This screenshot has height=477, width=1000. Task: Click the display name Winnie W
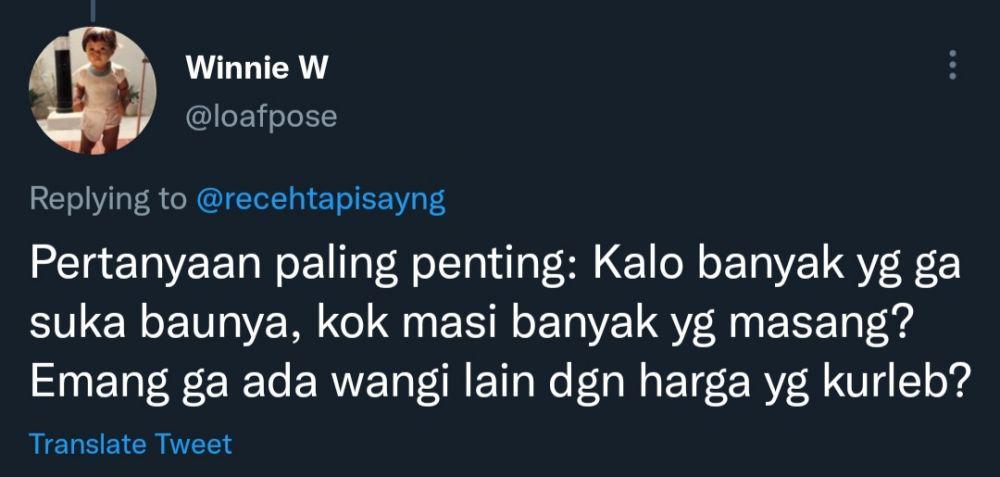(x=257, y=68)
